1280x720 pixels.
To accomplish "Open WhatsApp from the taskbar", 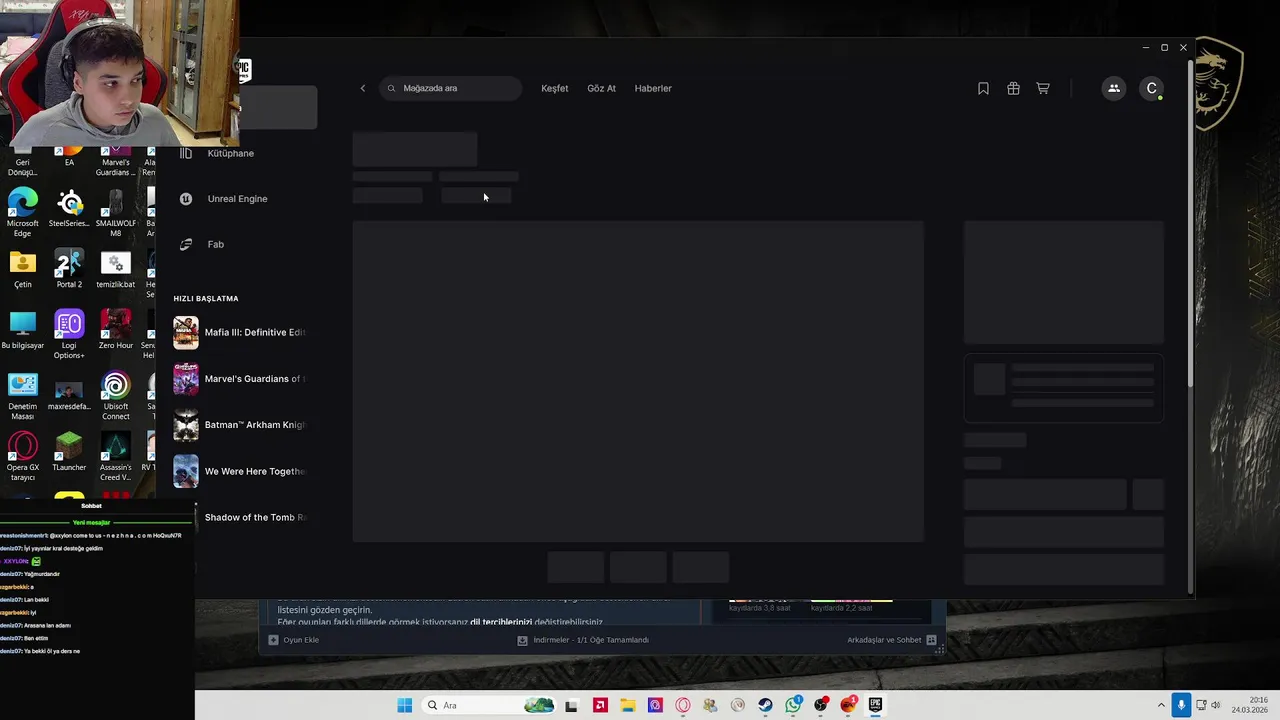I will point(793,705).
